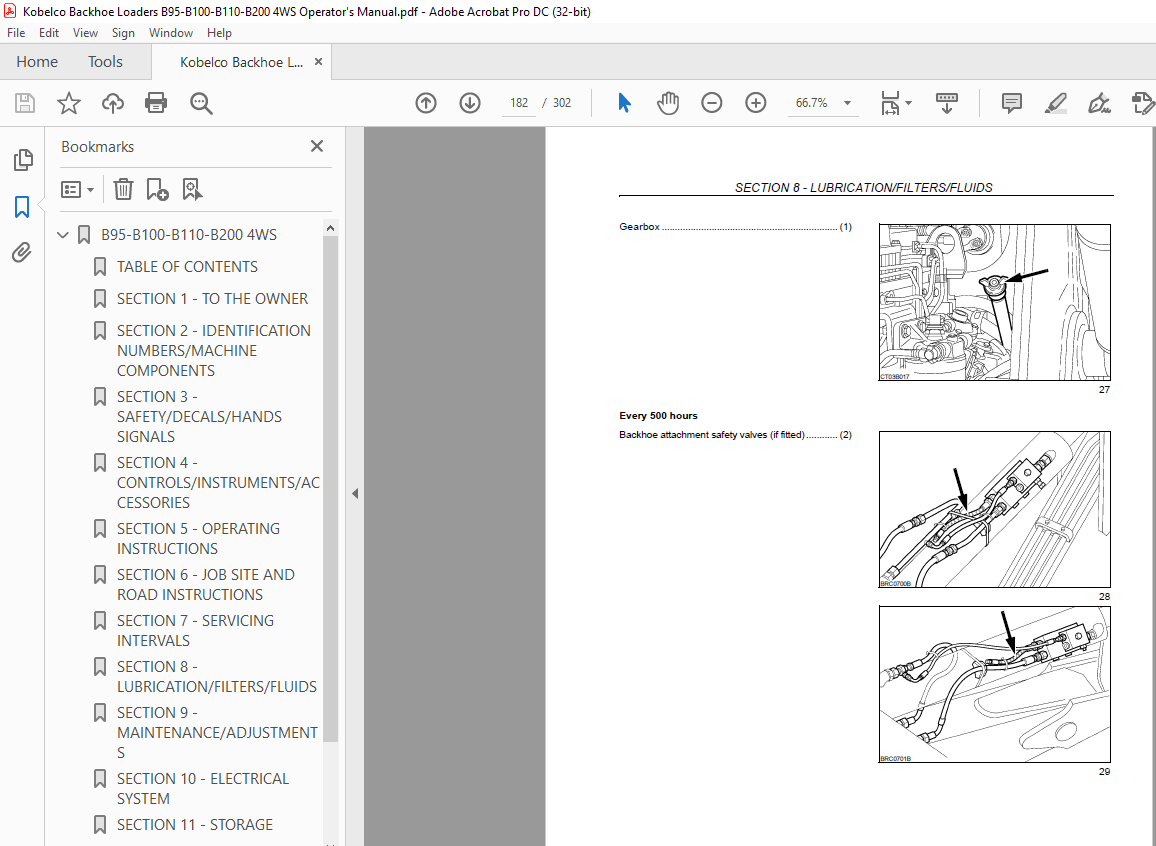Click the hose illustration figure 29

pos(995,685)
